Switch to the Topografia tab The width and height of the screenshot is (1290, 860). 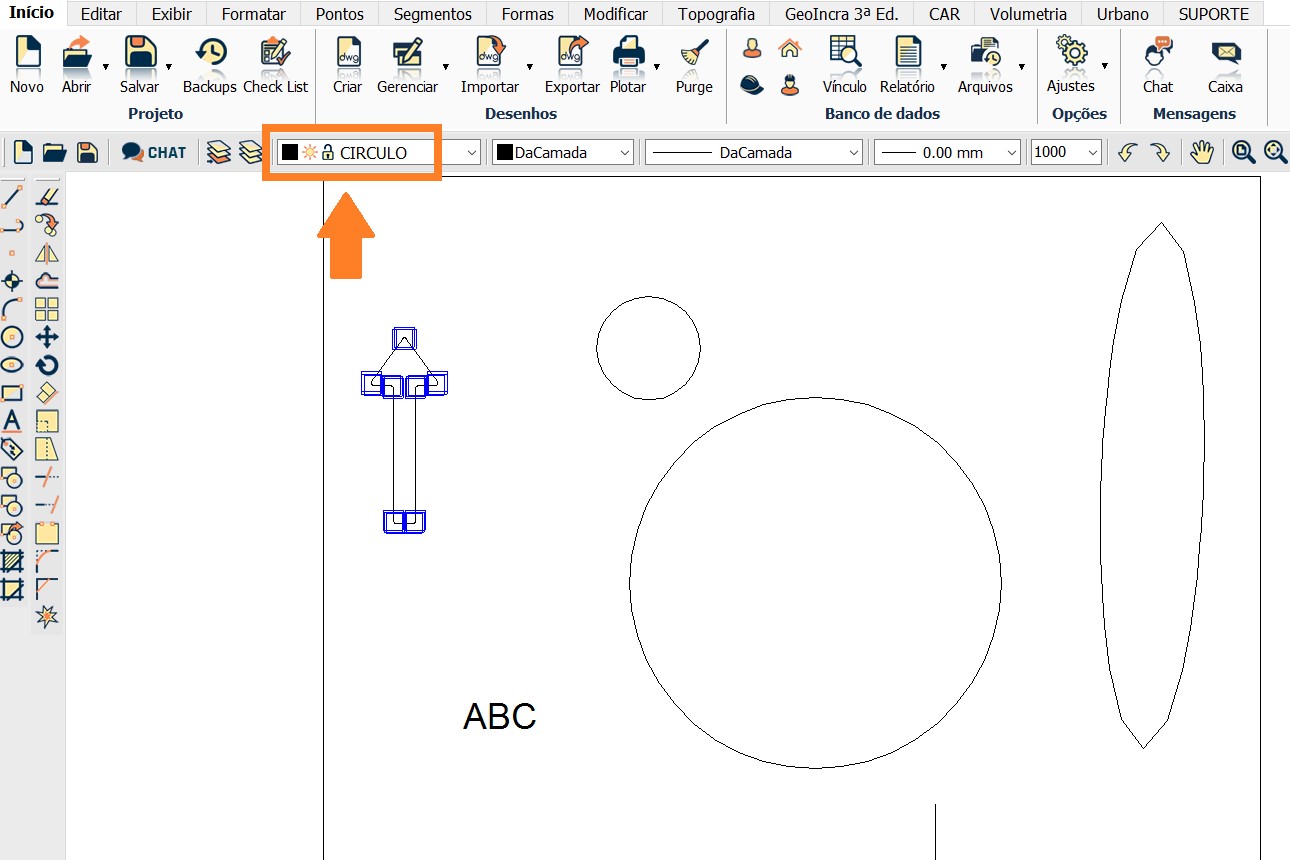point(716,14)
